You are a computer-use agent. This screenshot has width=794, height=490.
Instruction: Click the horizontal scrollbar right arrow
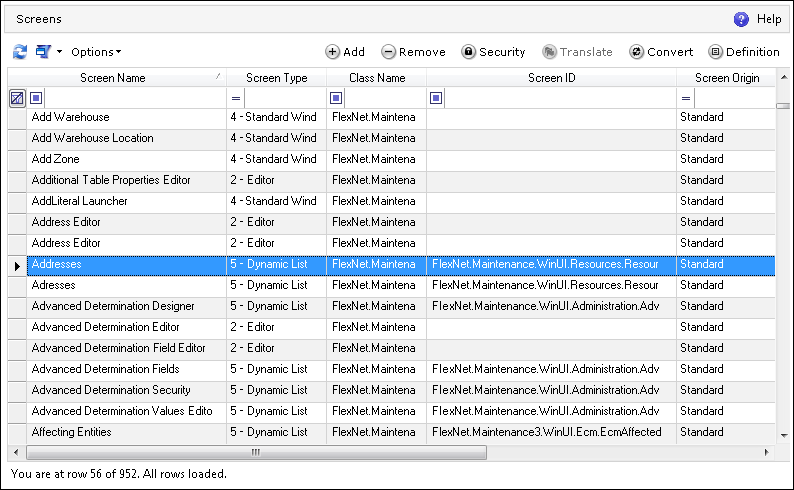click(766, 452)
